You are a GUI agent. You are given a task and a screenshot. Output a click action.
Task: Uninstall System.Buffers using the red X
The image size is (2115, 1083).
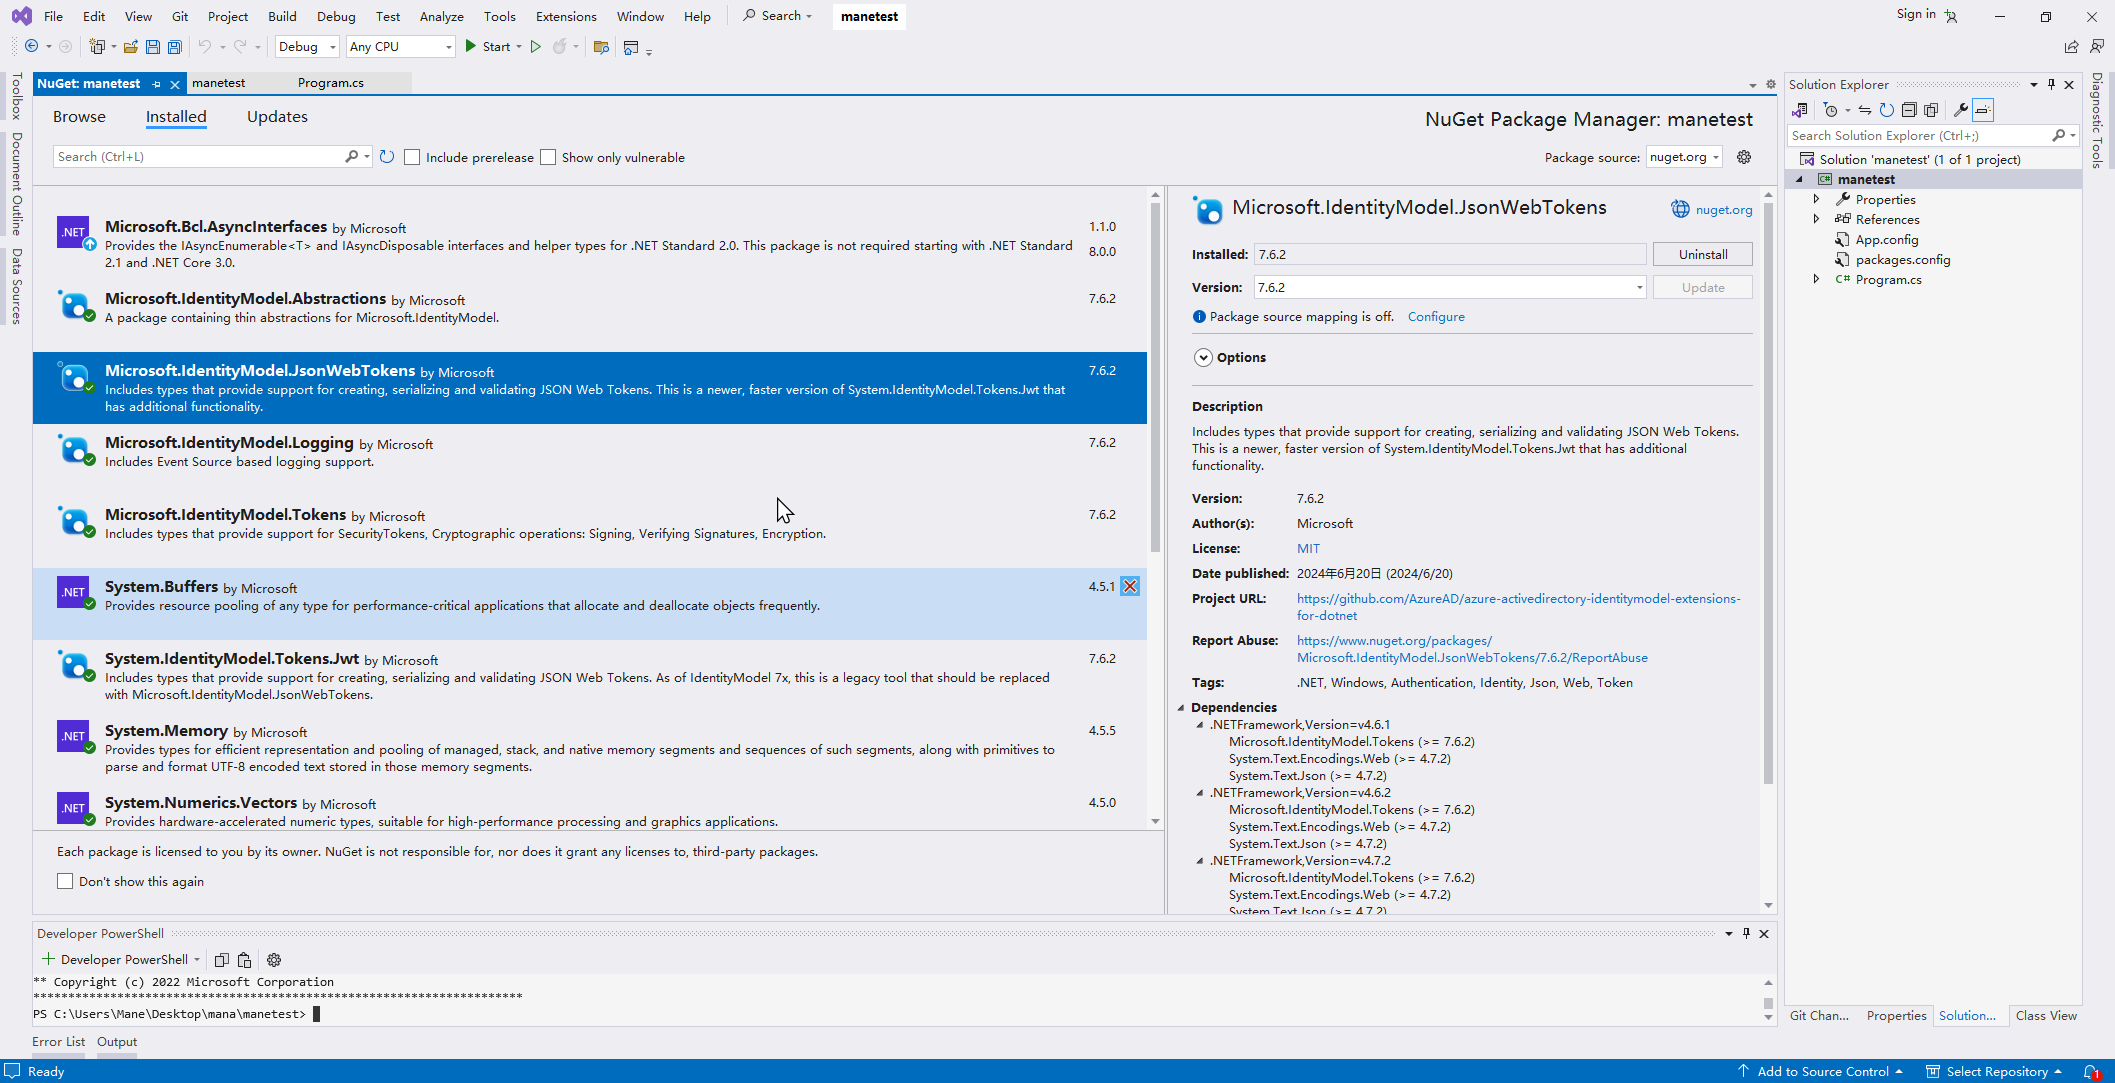click(x=1130, y=586)
